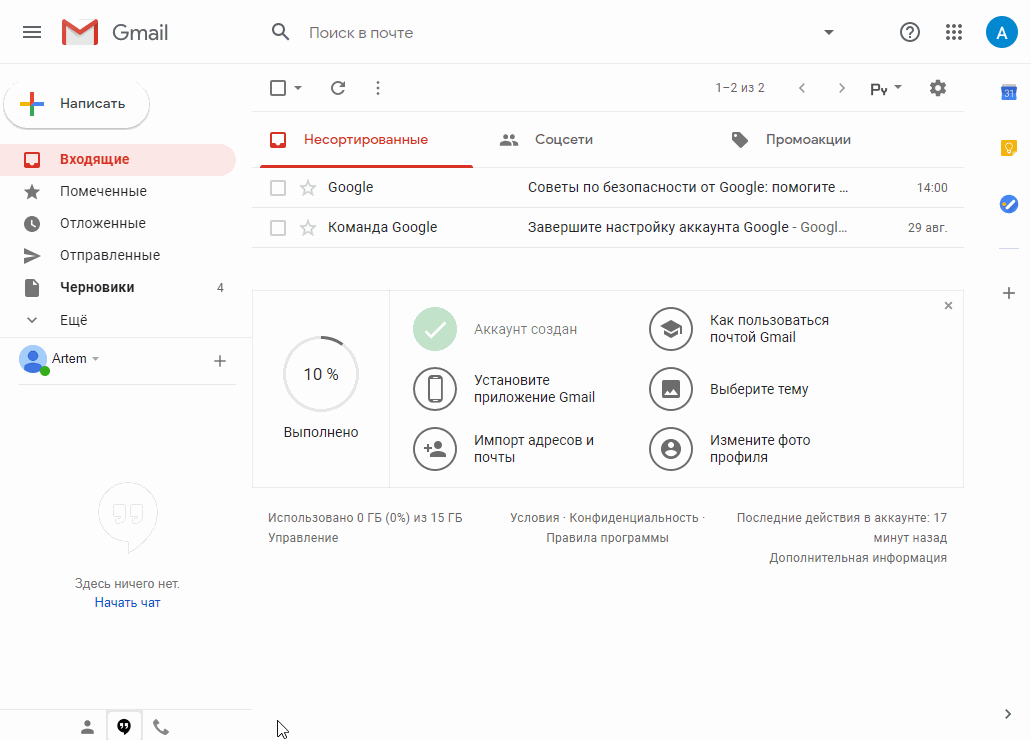Viewport: 1031px width, 740px height.
Task: Click the 10 % progress circle
Action: click(321, 374)
